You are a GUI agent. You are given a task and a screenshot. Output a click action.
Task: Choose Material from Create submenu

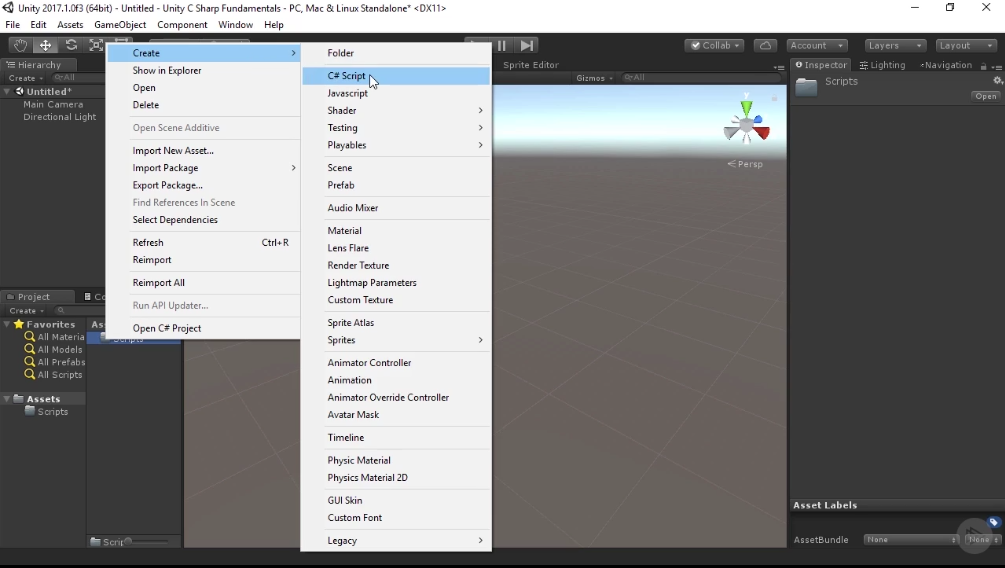coord(396,231)
